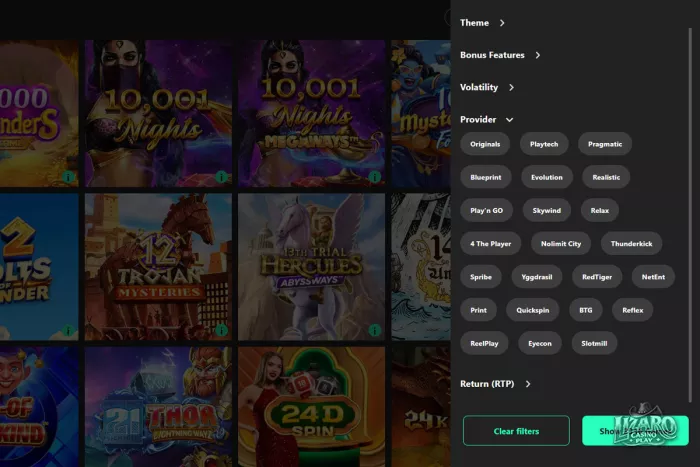
Task: Collapse the Provider filter section
Action: point(487,119)
